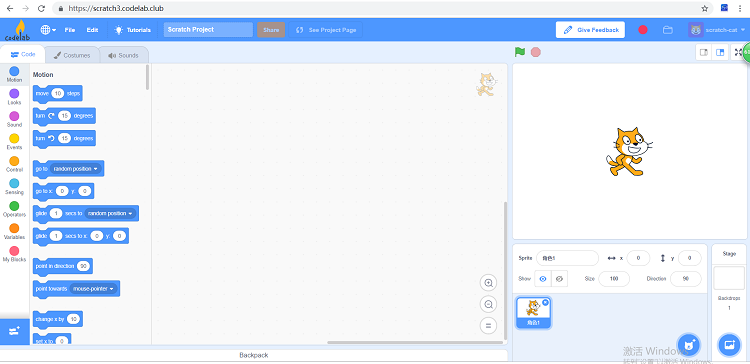Expand the Backpack bar

click(254, 355)
